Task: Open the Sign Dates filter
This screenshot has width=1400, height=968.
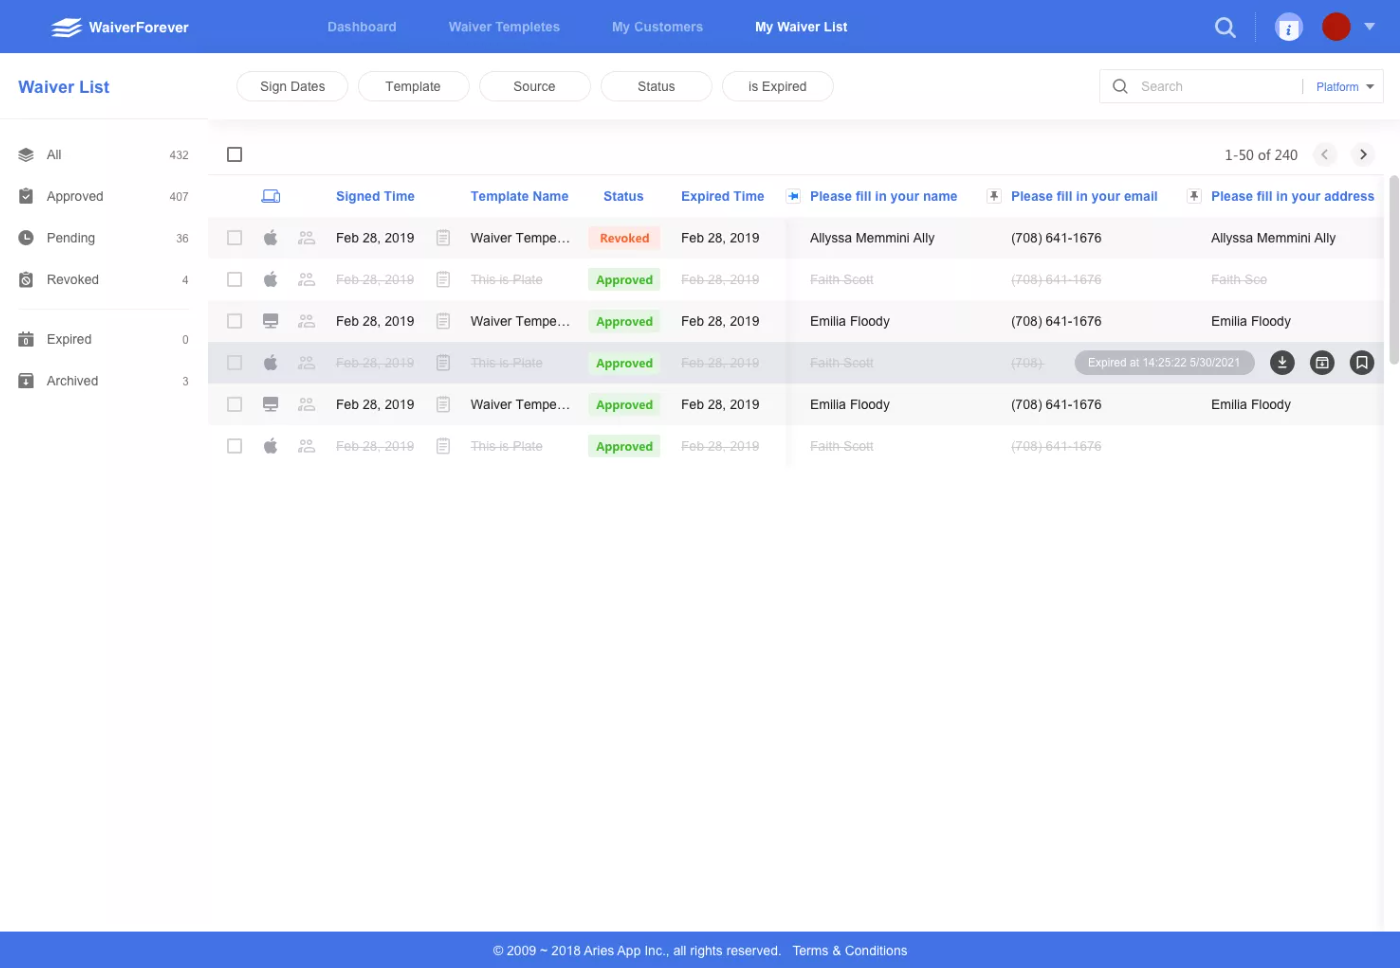Action: tap(292, 87)
